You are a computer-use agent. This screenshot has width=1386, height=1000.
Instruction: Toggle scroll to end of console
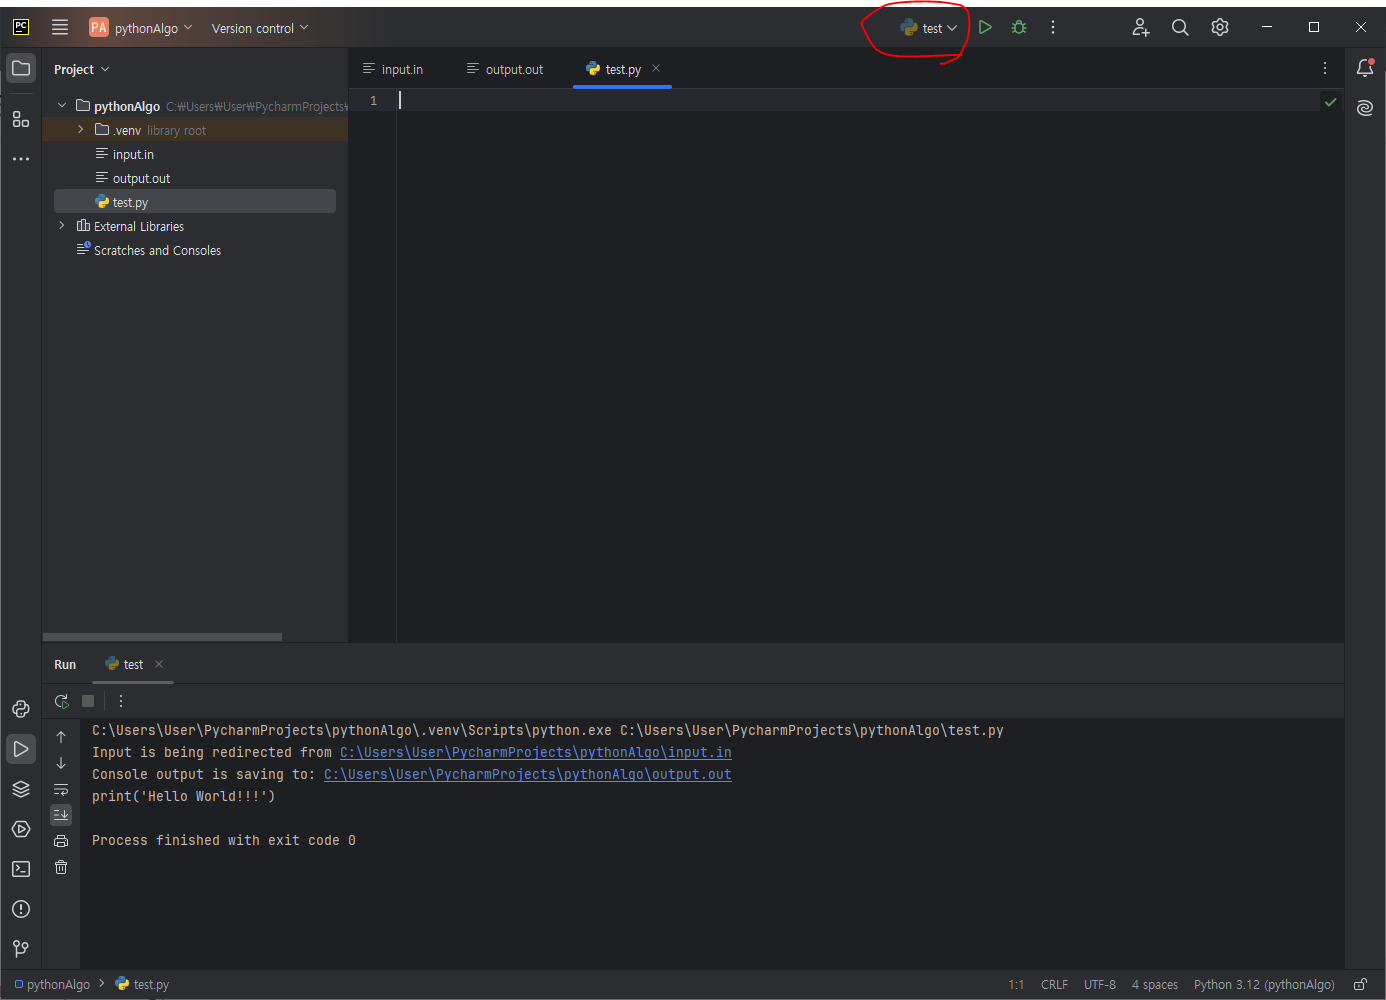point(61,815)
